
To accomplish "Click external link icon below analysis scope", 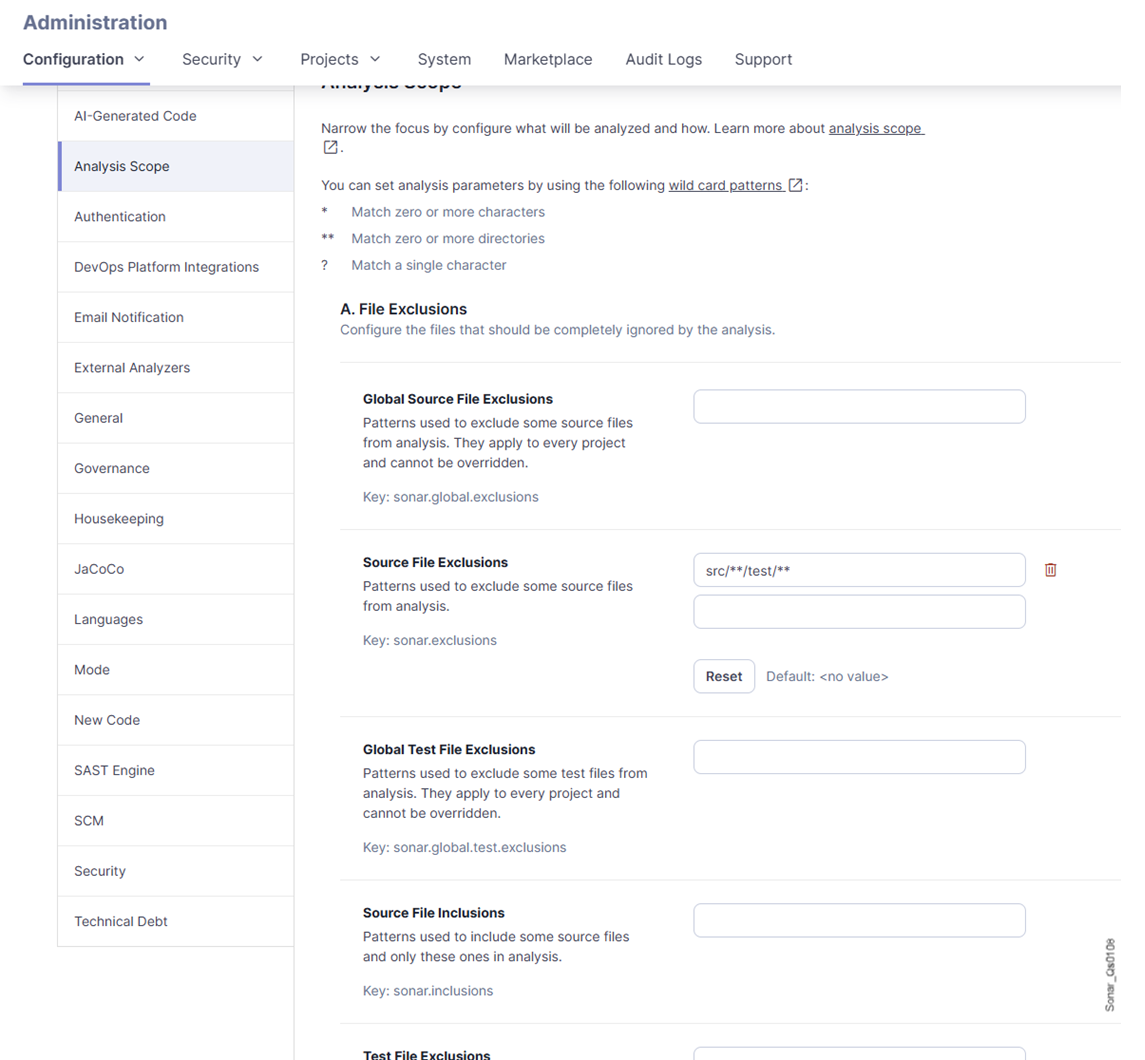I will pos(330,148).
